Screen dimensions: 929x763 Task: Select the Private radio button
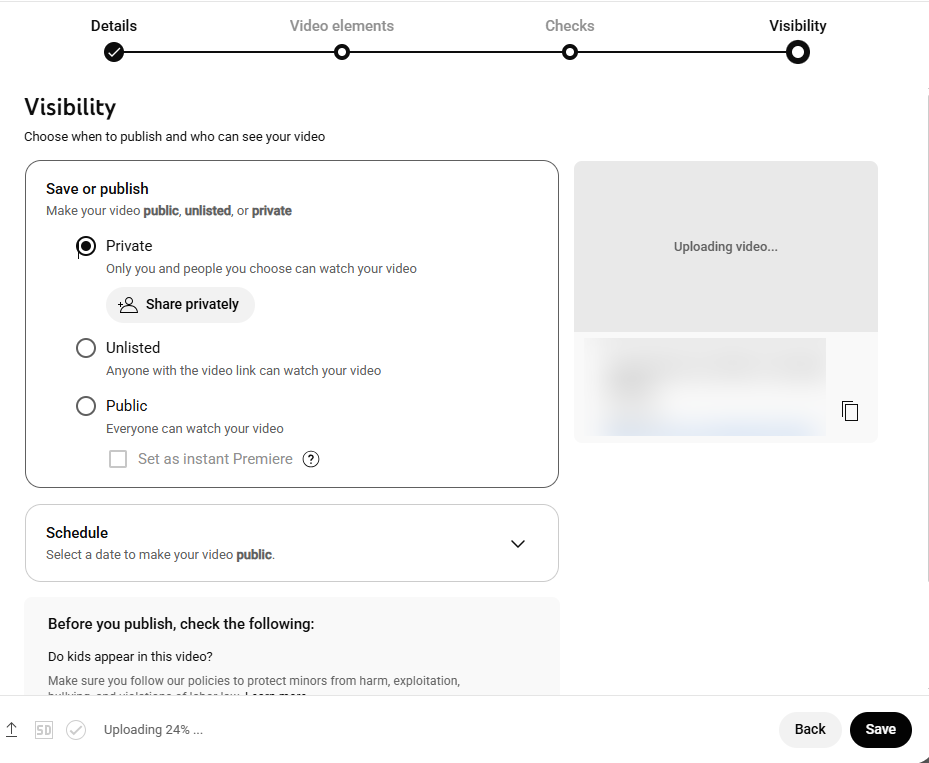pyautogui.click(x=86, y=246)
